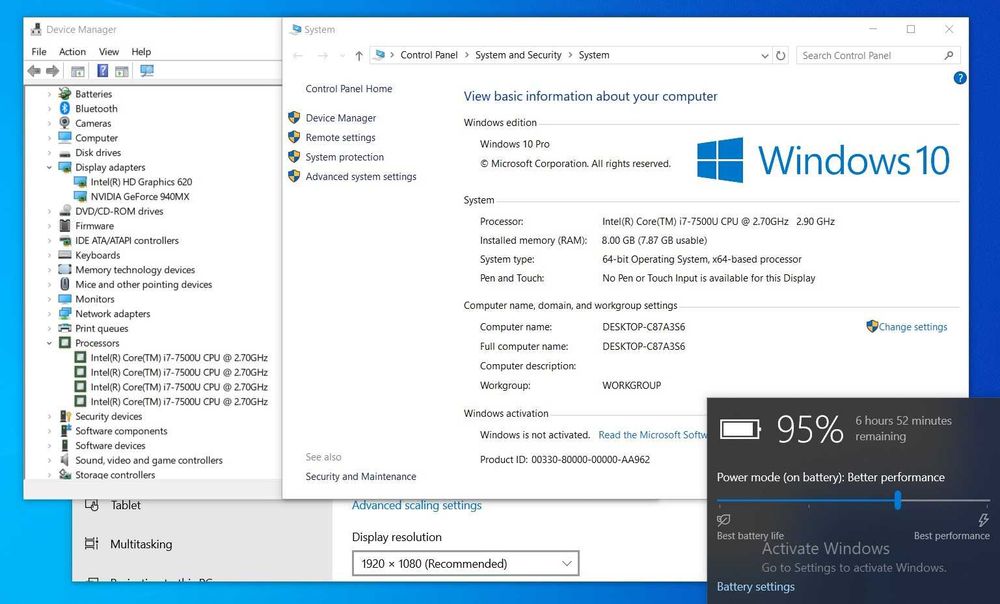Open Advanced system settings link
Screen dimensions: 1000x604
[x=361, y=177]
